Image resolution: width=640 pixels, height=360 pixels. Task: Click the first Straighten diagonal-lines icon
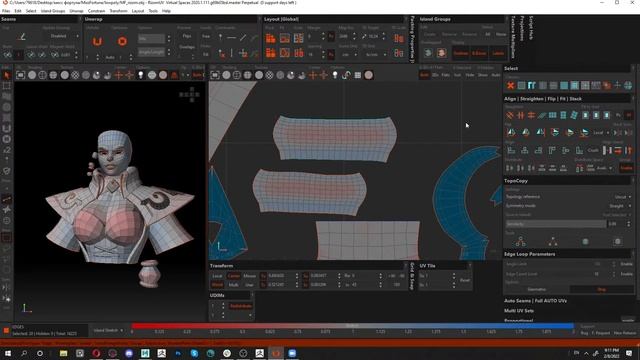(x=510, y=116)
